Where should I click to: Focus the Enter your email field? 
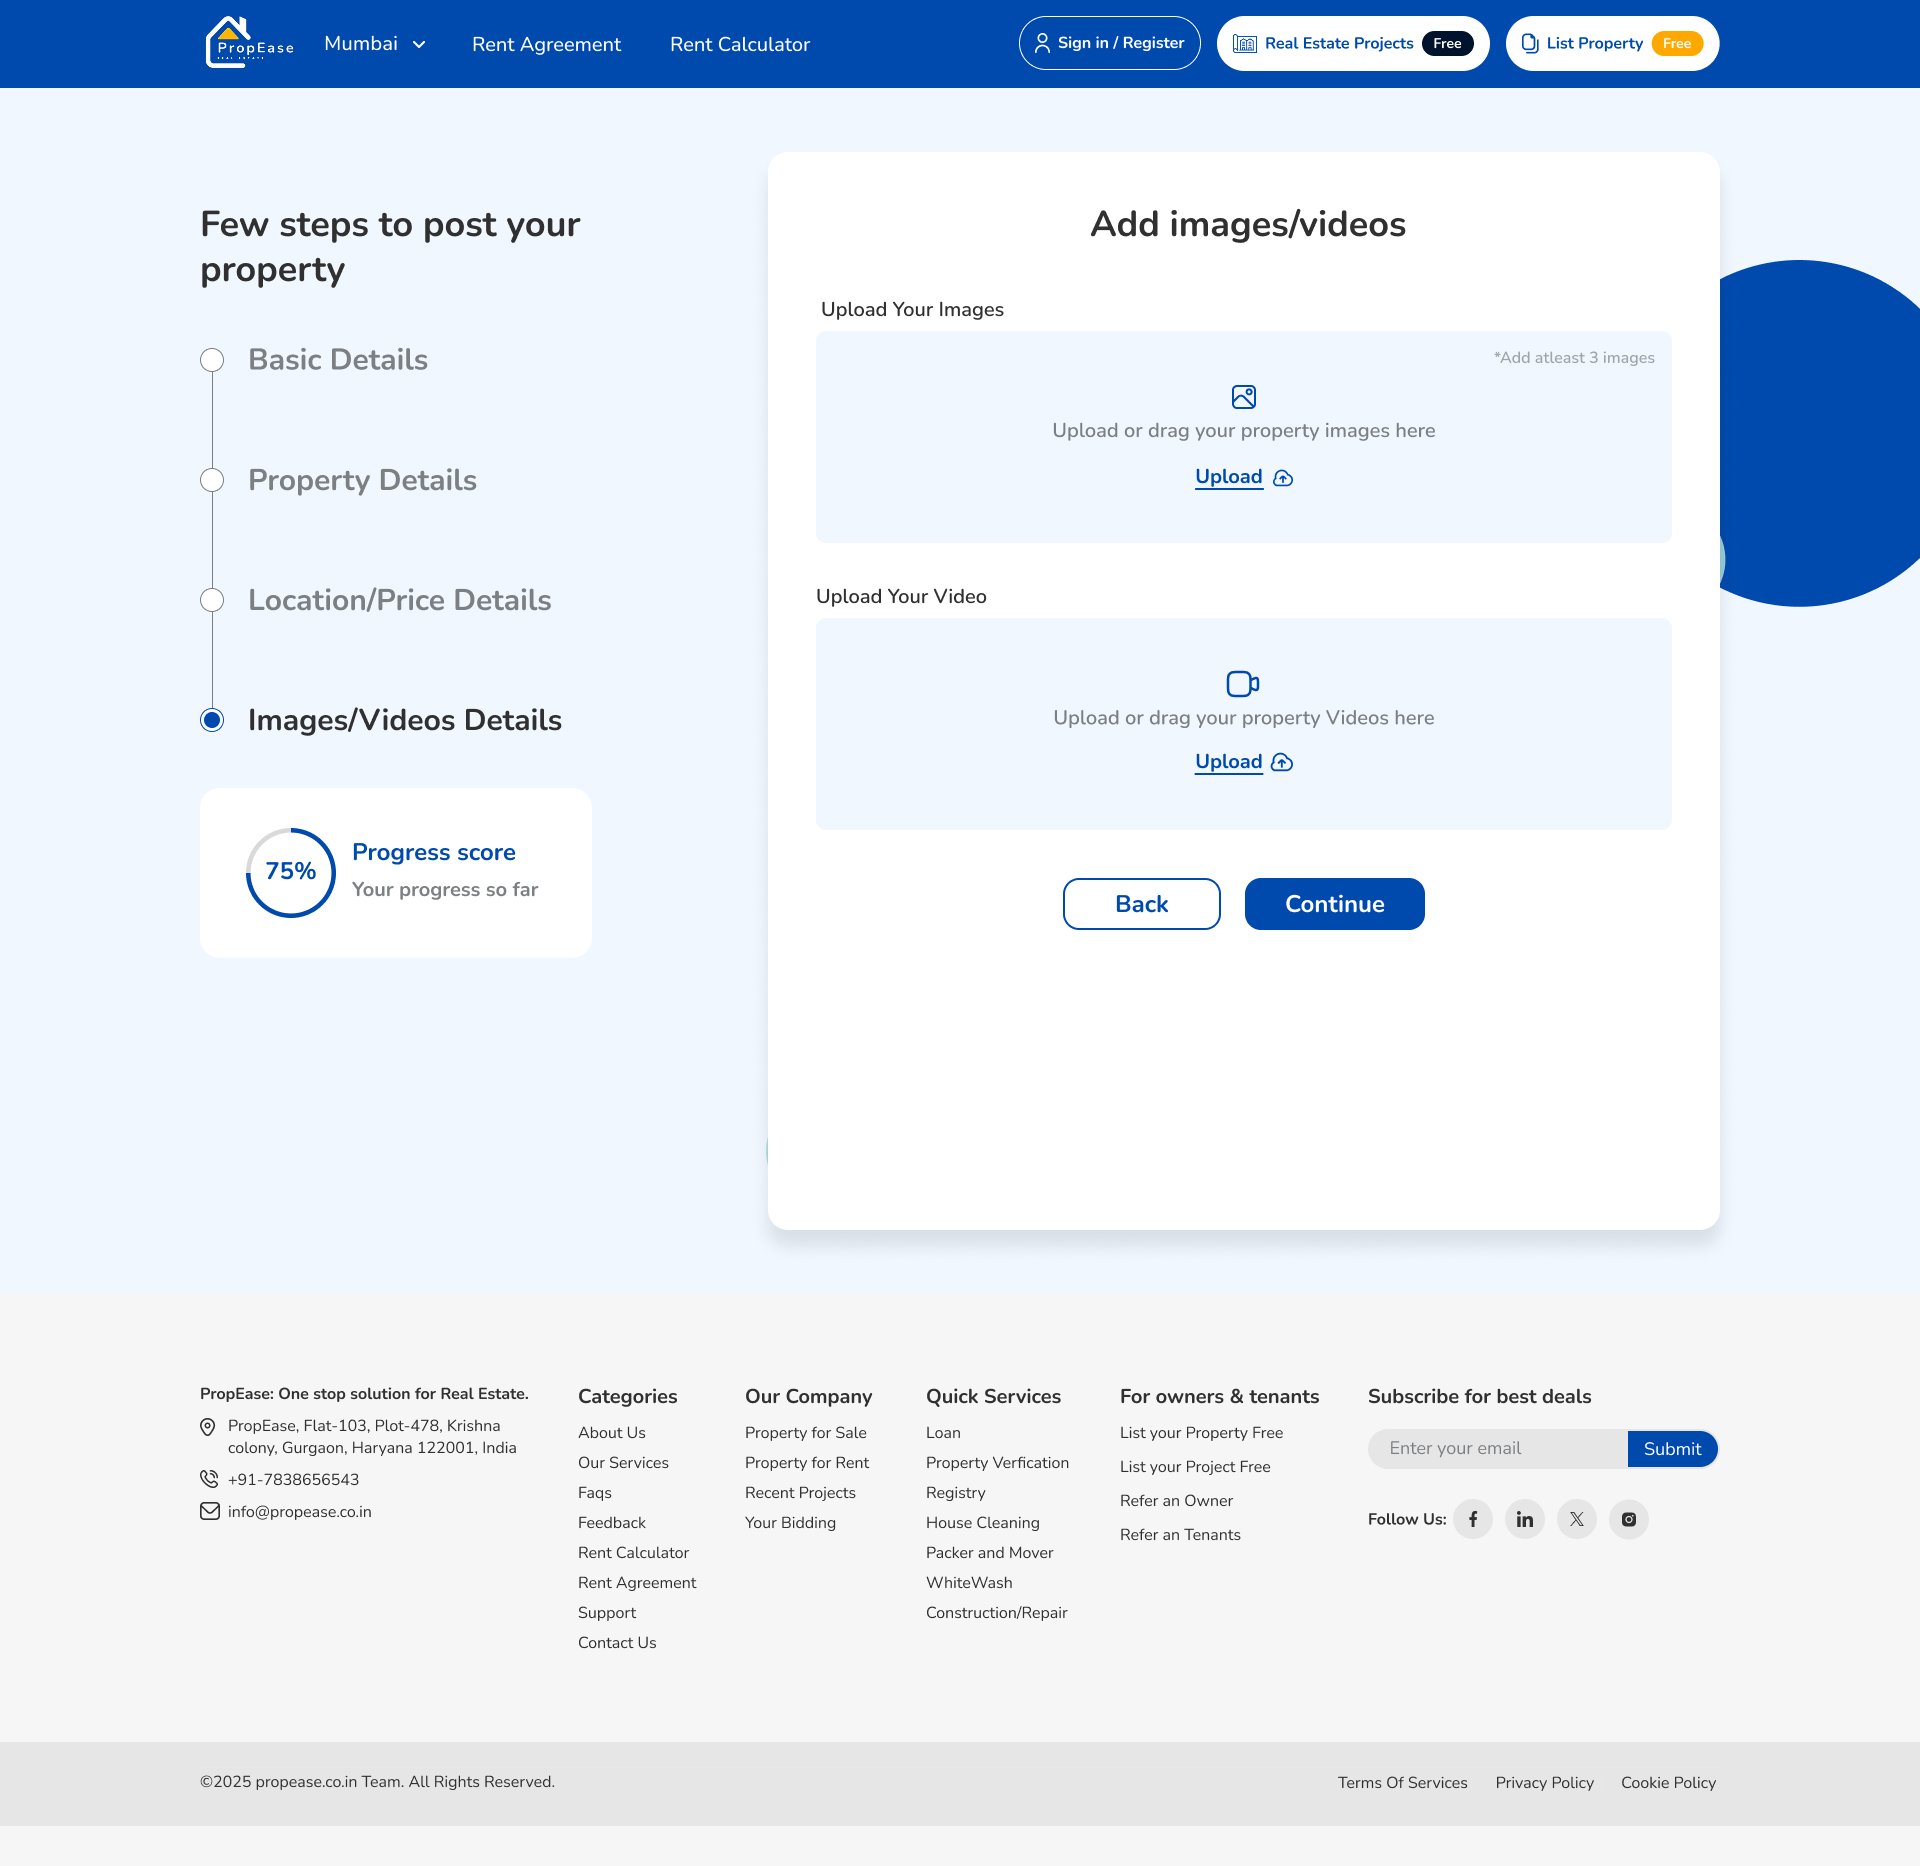point(1498,1449)
